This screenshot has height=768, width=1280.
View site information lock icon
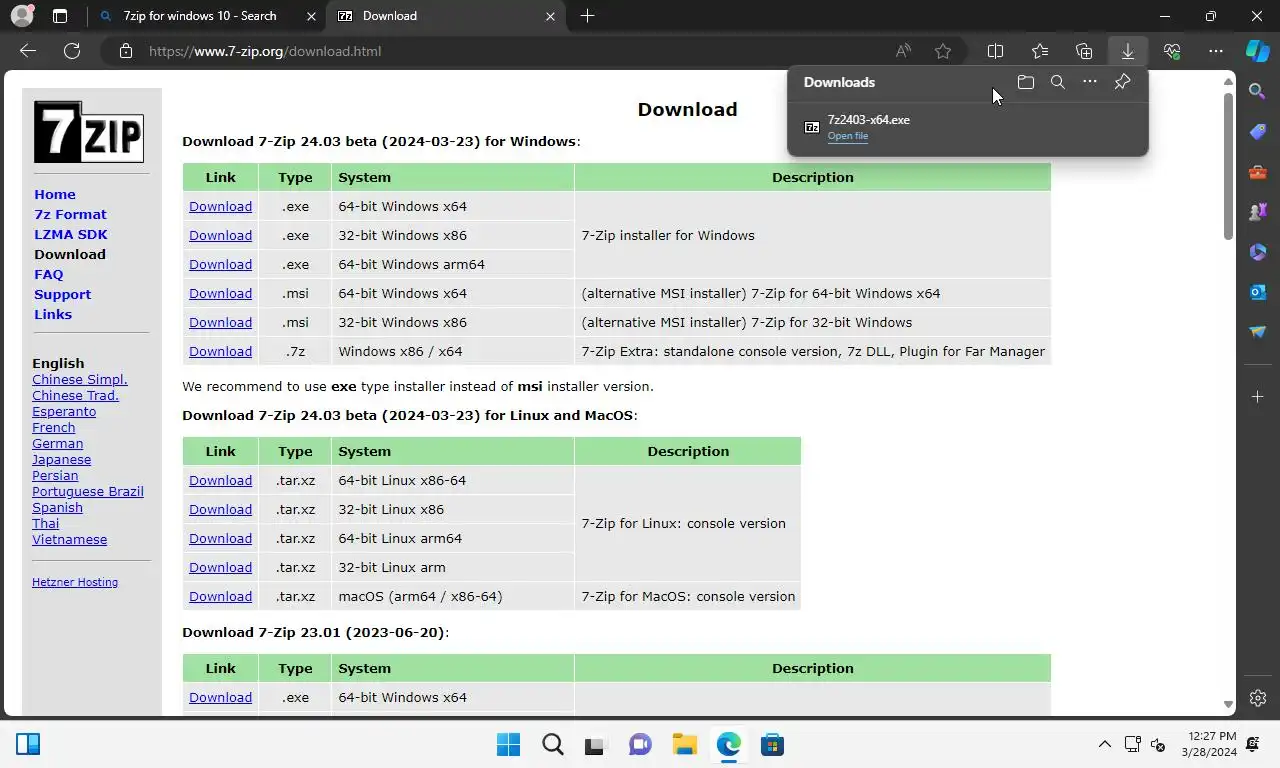click(125, 51)
